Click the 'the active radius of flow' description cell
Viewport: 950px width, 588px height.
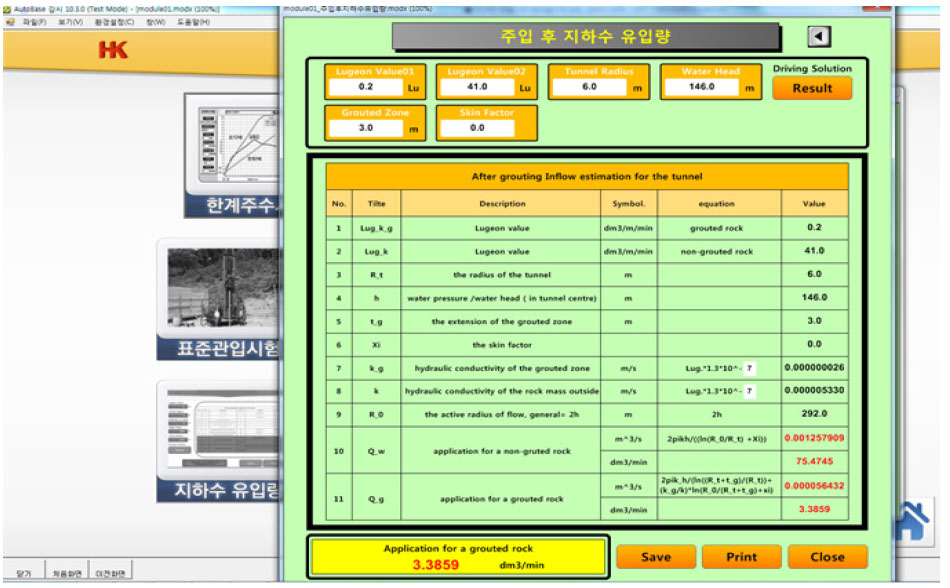click(x=502, y=415)
